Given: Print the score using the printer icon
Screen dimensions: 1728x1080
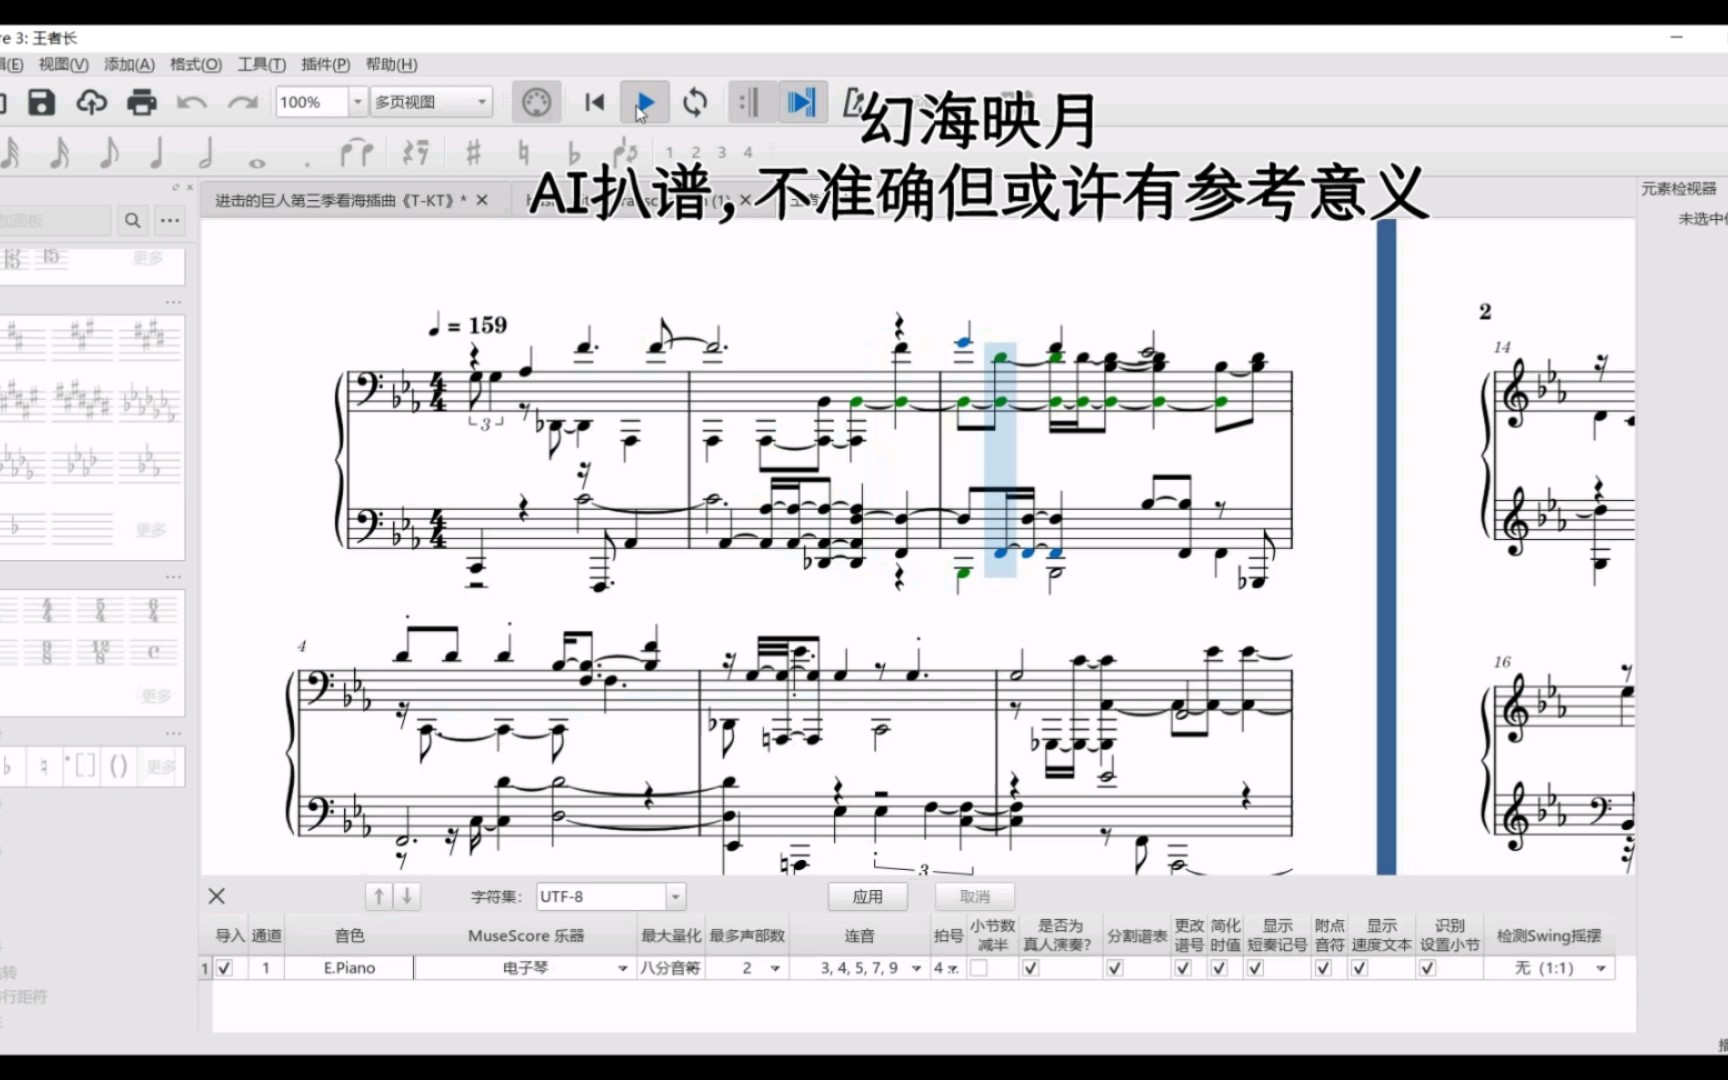Looking at the screenshot, I should 142,102.
